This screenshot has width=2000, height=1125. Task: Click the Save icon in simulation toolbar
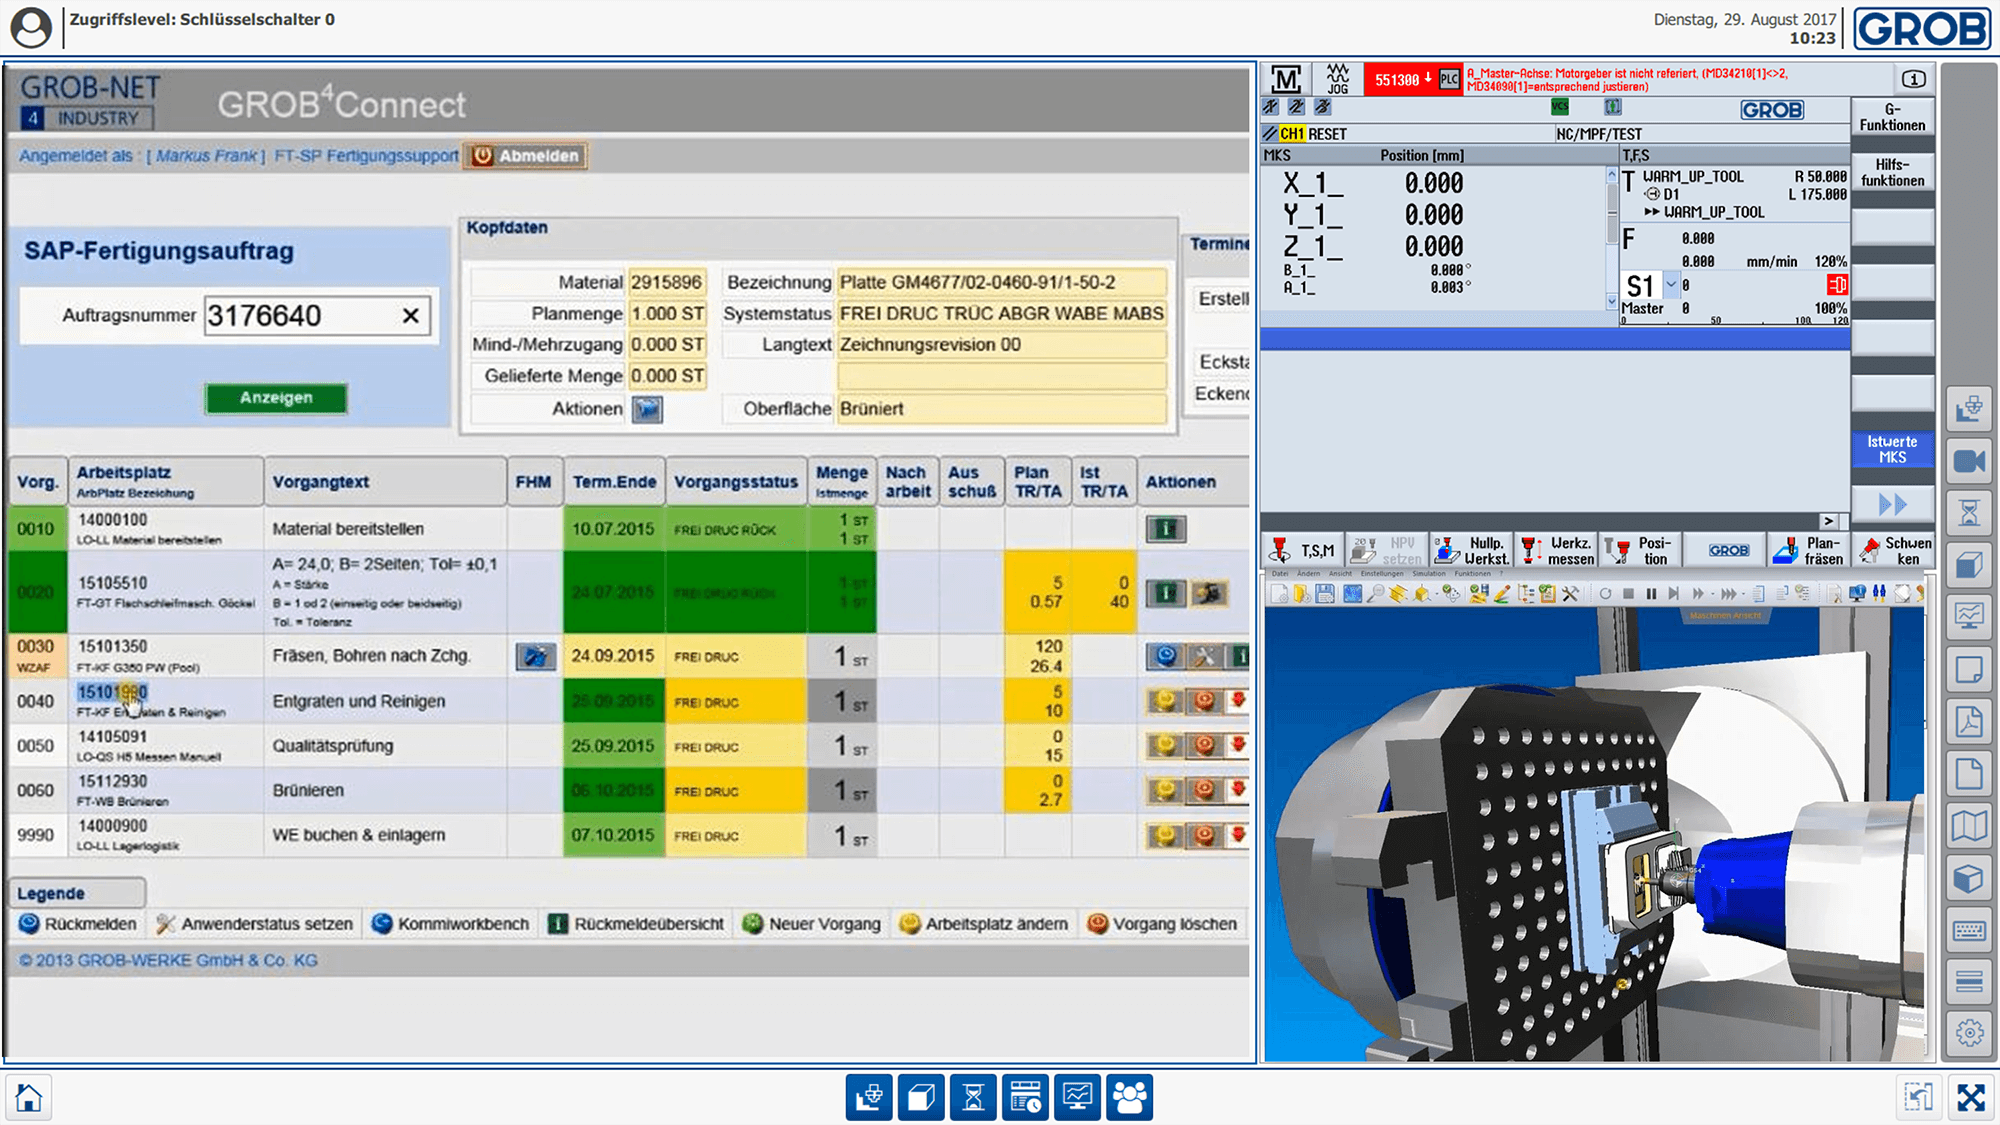click(x=1325, y=593)
